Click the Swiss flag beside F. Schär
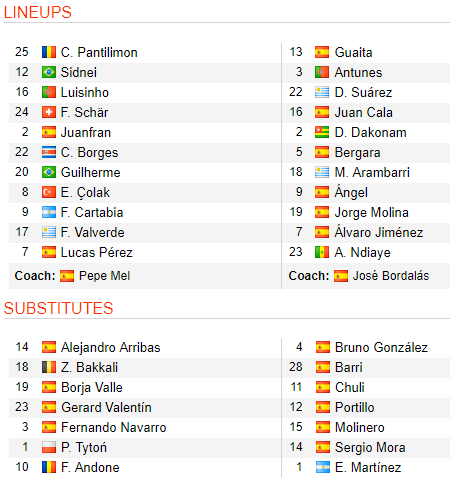Image resolution: width=450 pixels, height=482 pixels. tap(49, 112)
